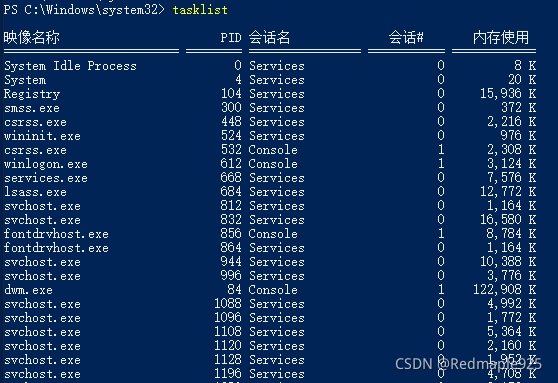Image resolution: width=558 pixels, height=383 pixels.
Task: Select the System Idle Process entry
Action: 70,66
